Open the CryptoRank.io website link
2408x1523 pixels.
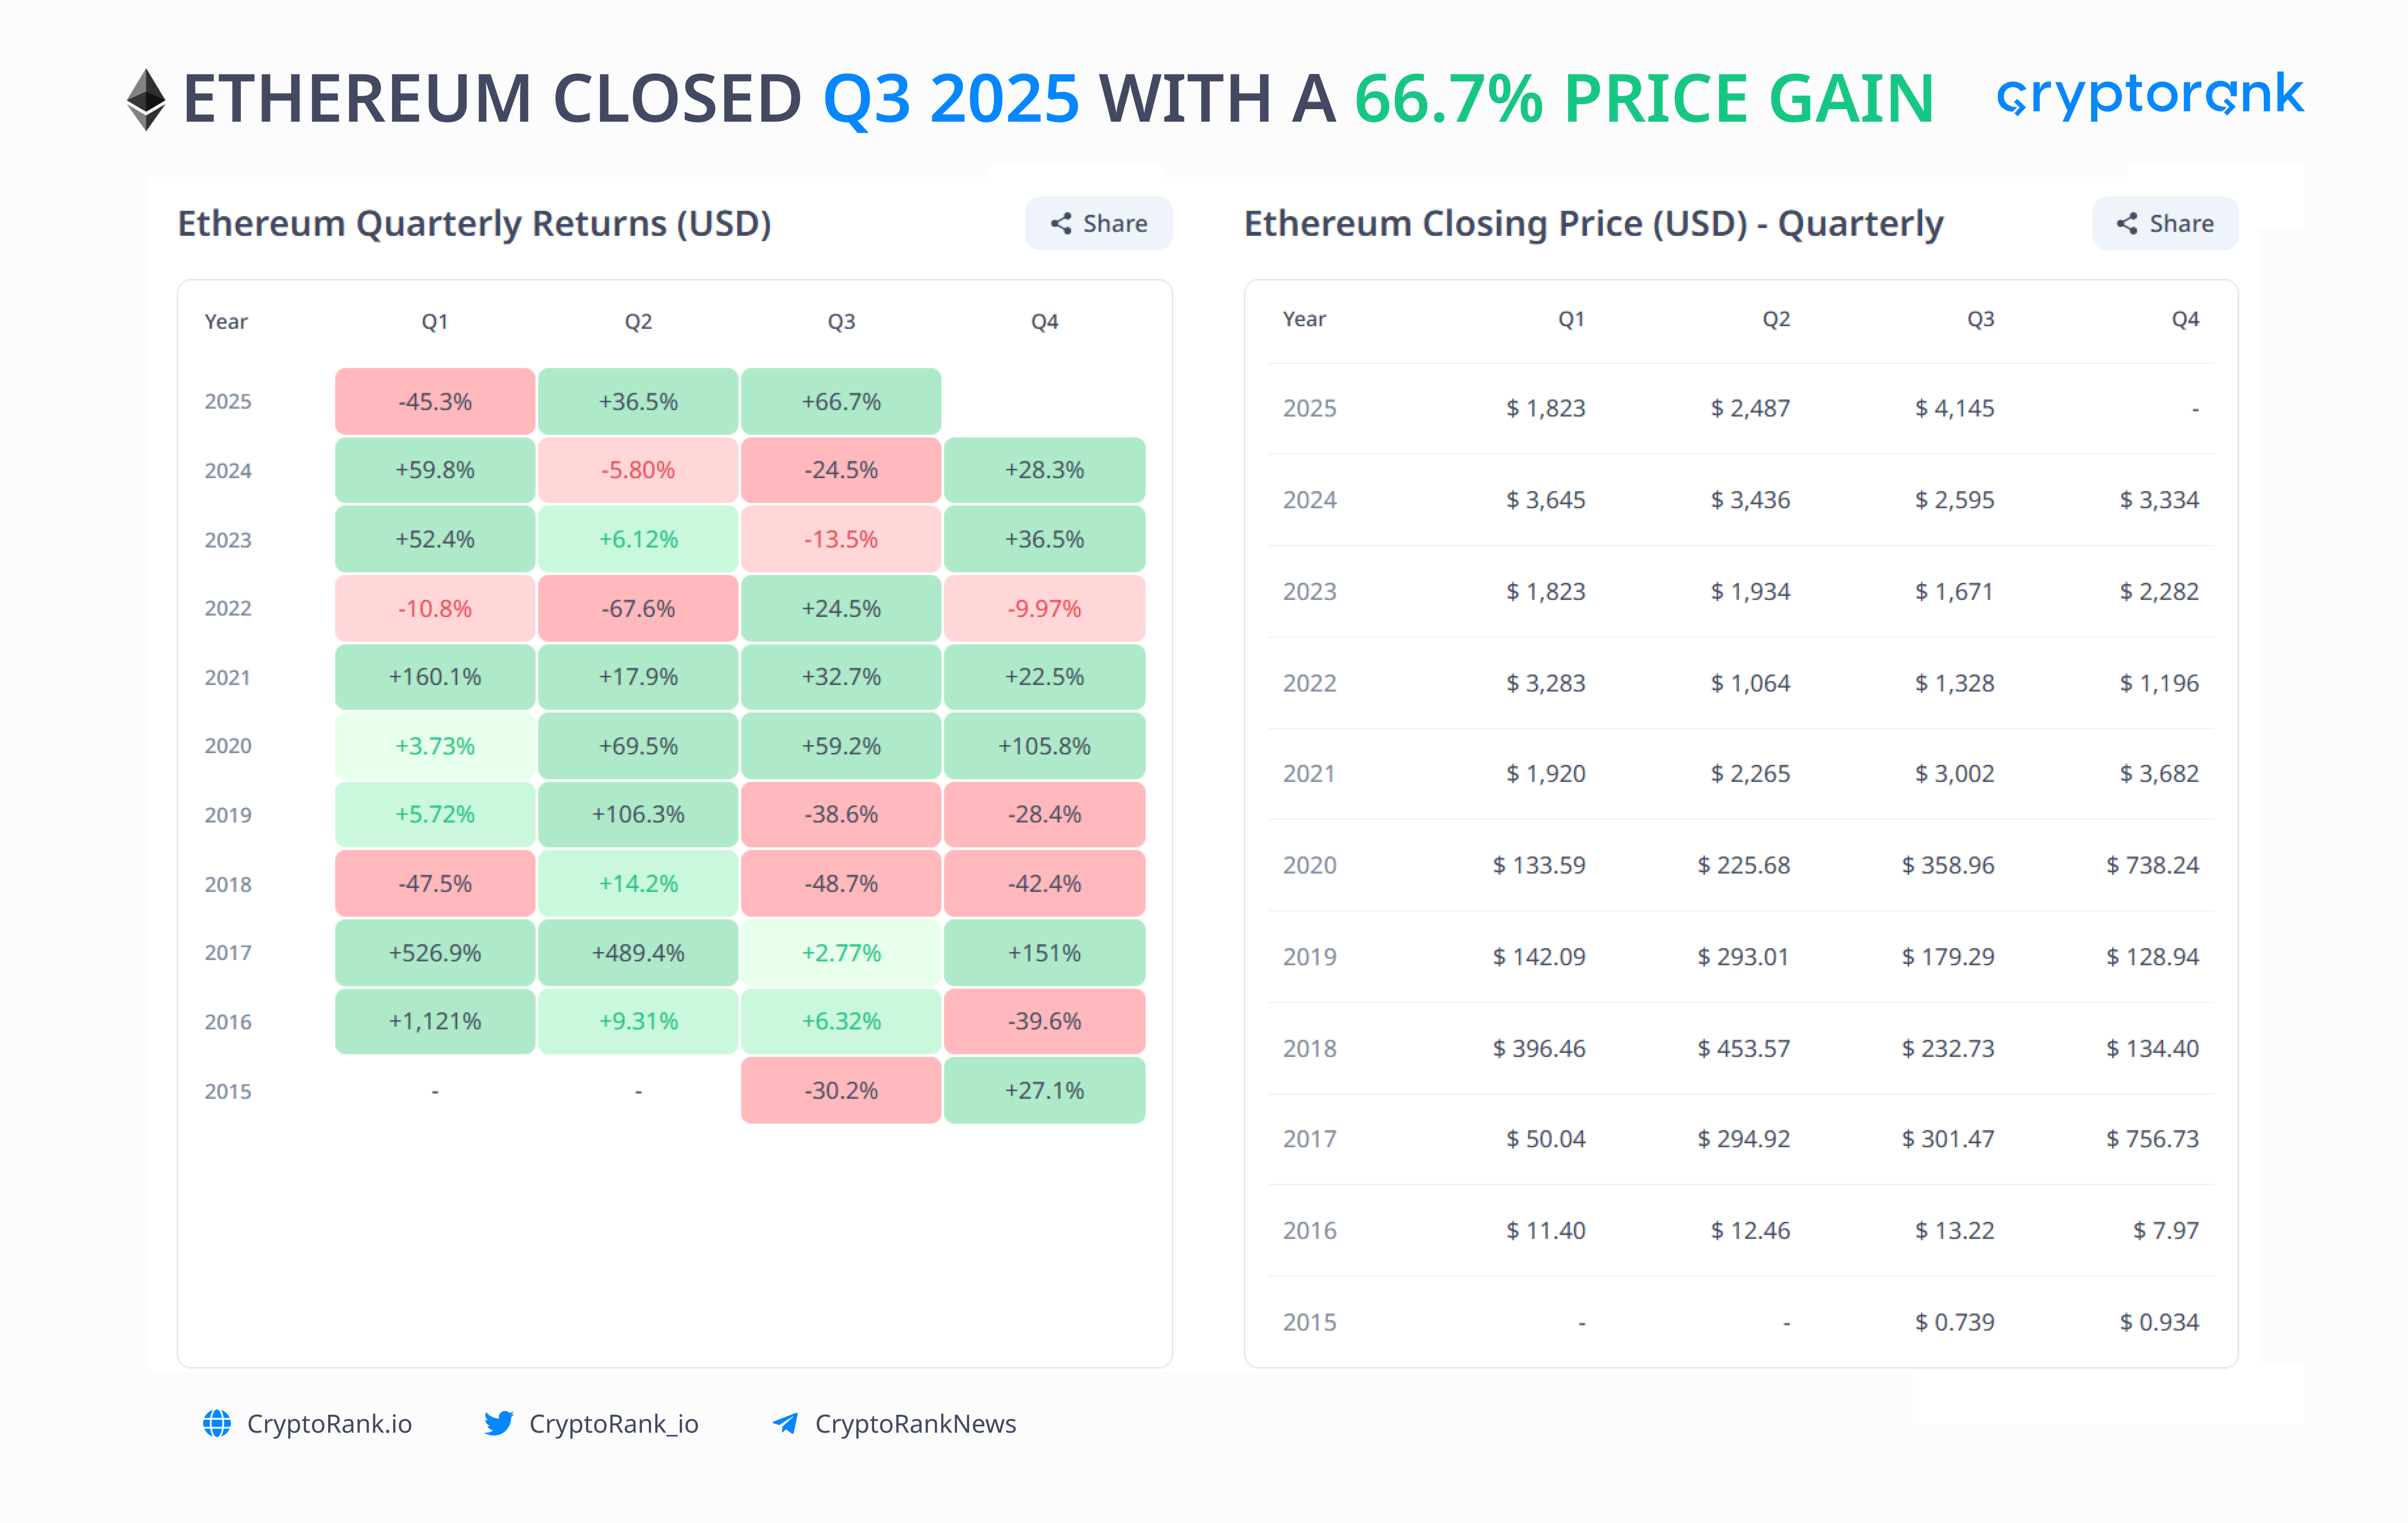tap(329, 1423)
